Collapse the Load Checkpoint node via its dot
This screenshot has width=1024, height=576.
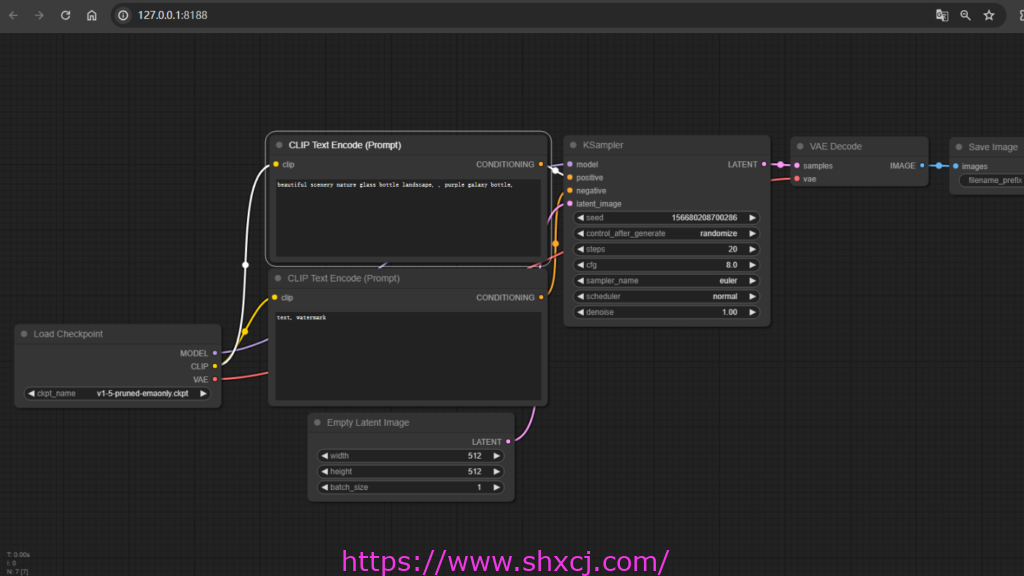coord(24,334)
